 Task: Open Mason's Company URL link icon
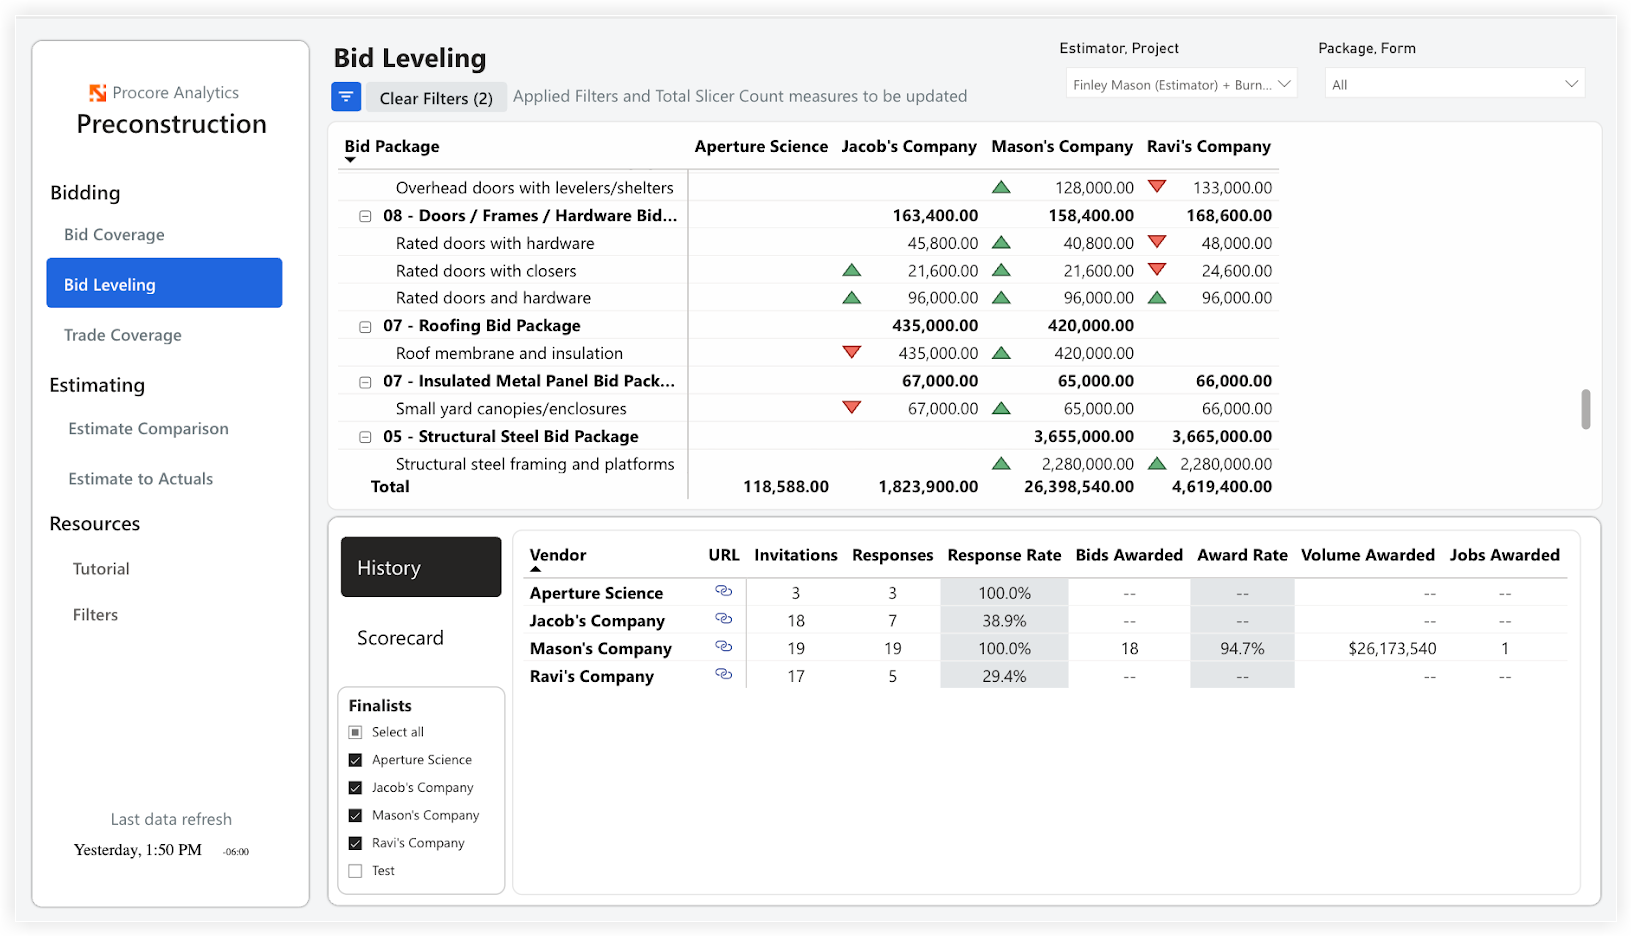(723, 647)
